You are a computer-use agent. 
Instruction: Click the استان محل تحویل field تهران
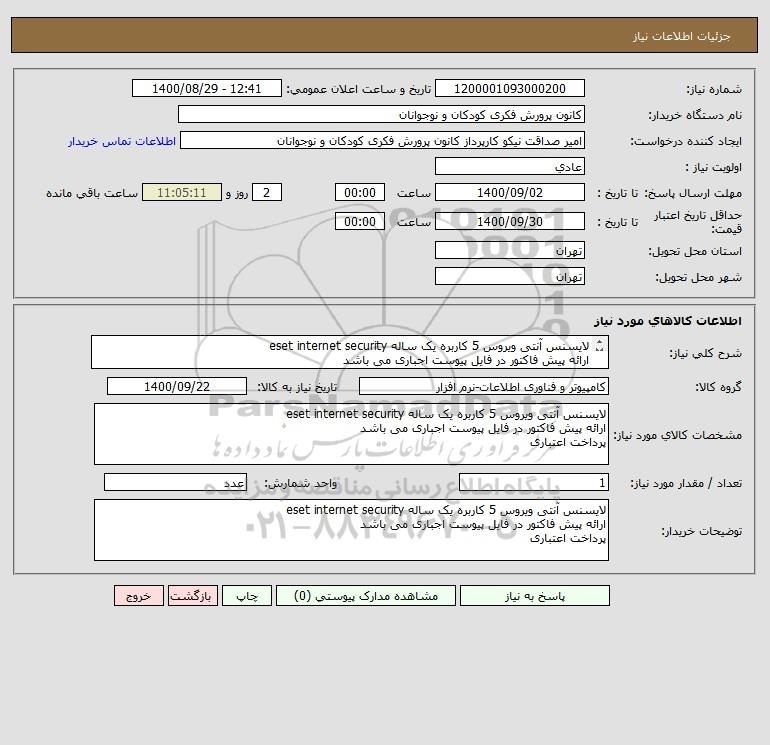(x=510, y=250)
